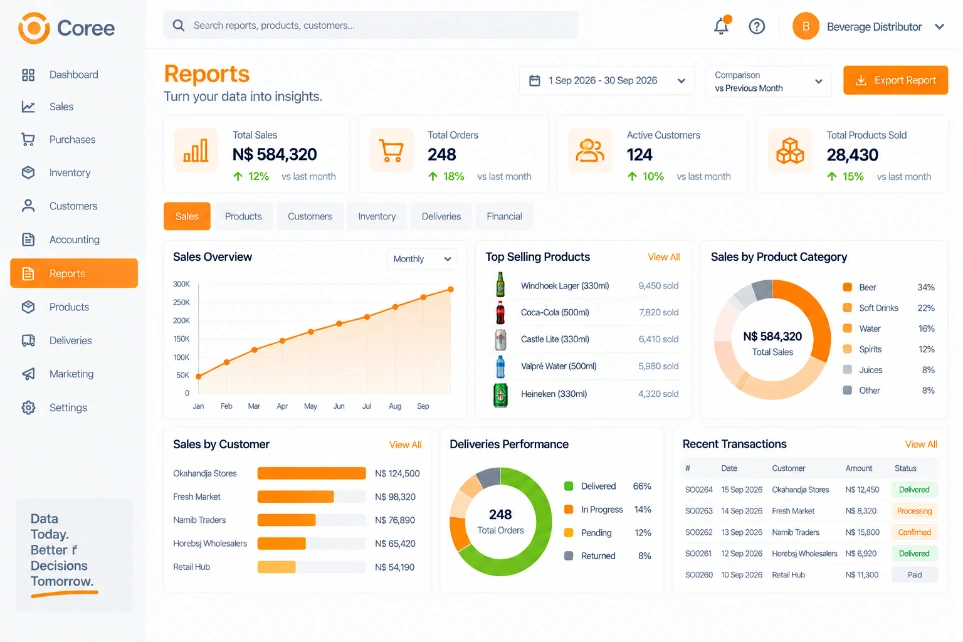Screen dimensions: 963x642
Task: Click the Total Orders cart icon
Action: pos(391,151)
